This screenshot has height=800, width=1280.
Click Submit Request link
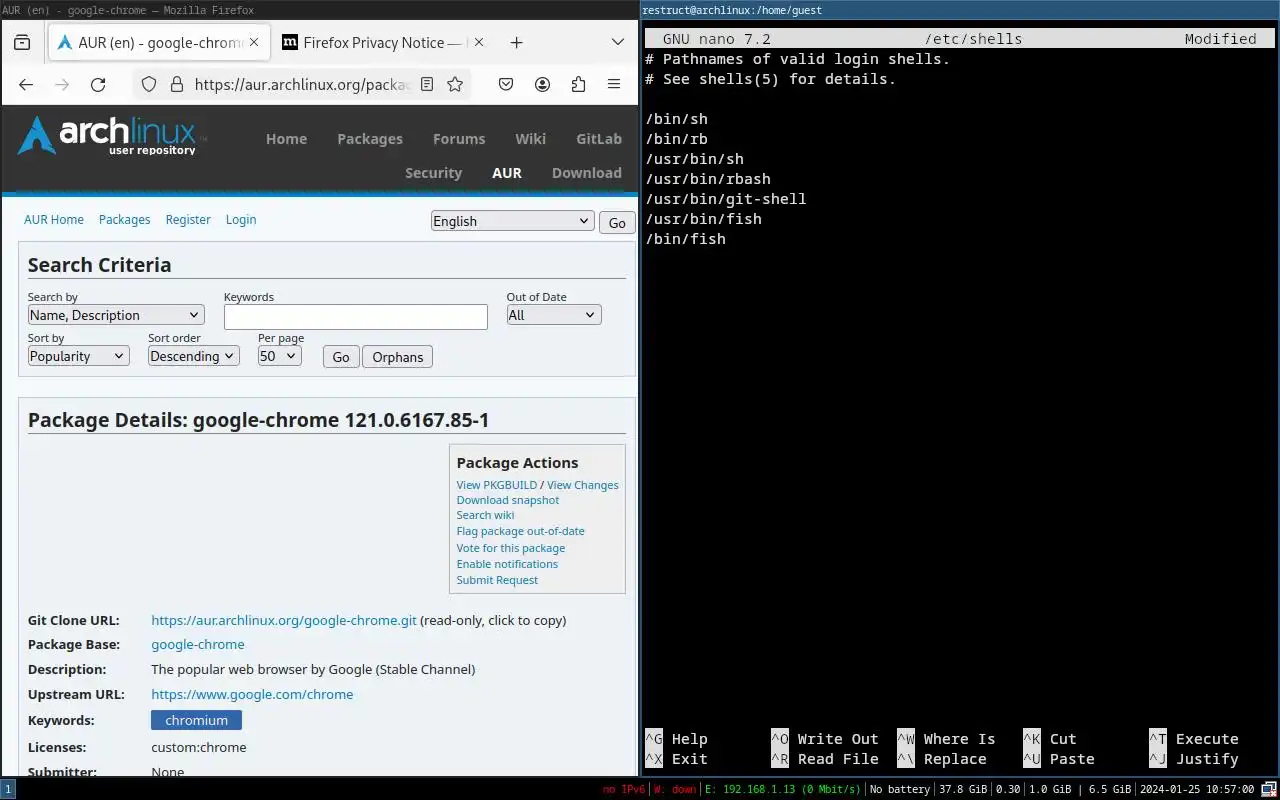(497, 580)
